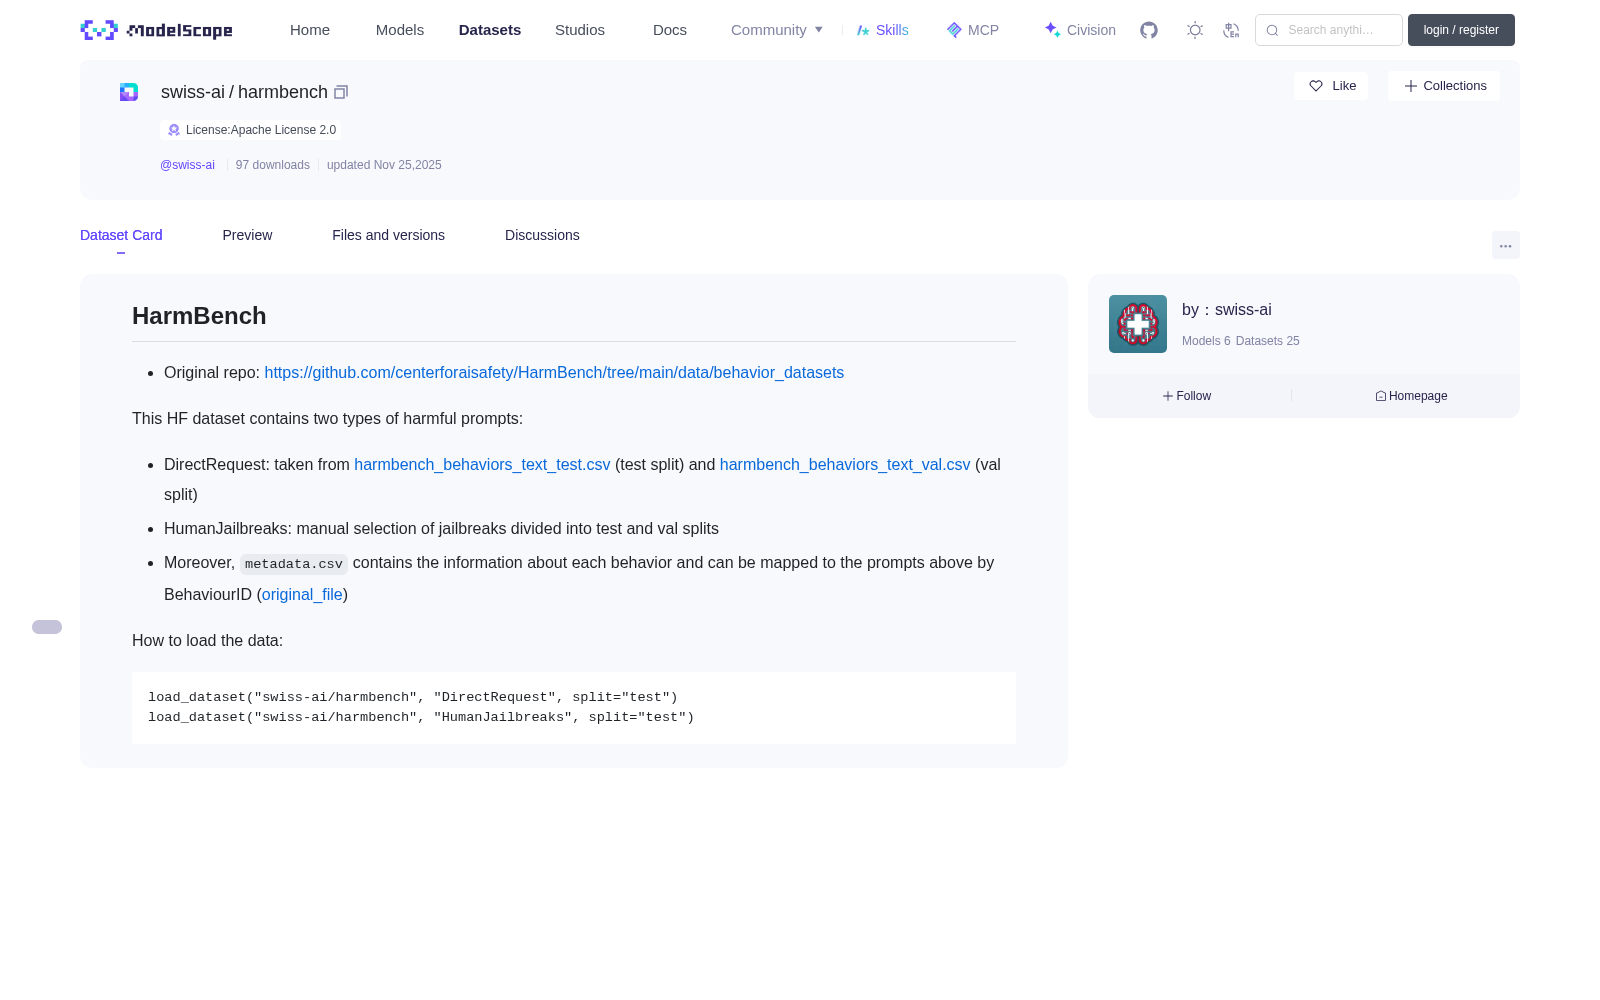Click 'Models 6' count in sidebar

click(1206, 341)
